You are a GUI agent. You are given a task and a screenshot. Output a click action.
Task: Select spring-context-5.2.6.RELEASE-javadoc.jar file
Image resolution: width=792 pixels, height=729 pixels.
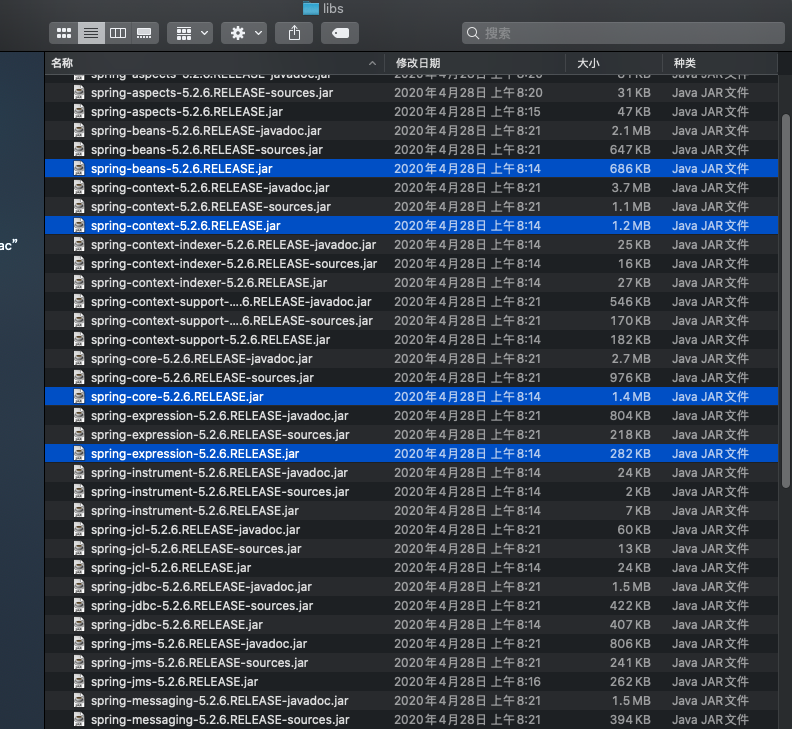[412, 187]
